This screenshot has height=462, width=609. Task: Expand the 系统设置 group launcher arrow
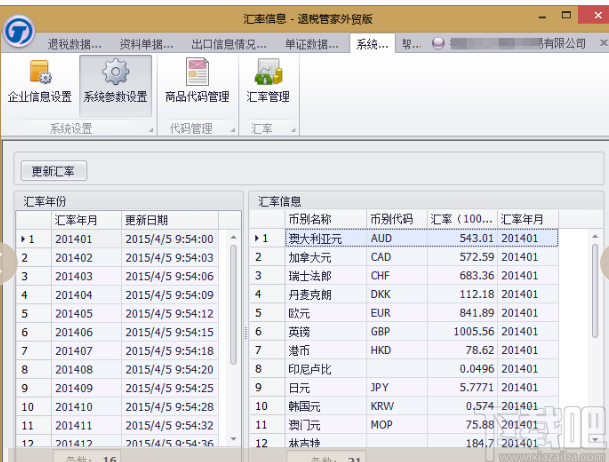pos(151,130)
